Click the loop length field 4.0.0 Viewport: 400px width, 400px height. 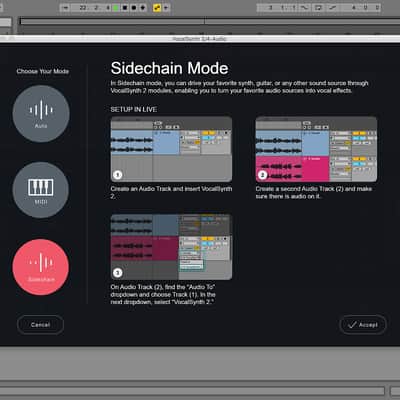point(362,7)
